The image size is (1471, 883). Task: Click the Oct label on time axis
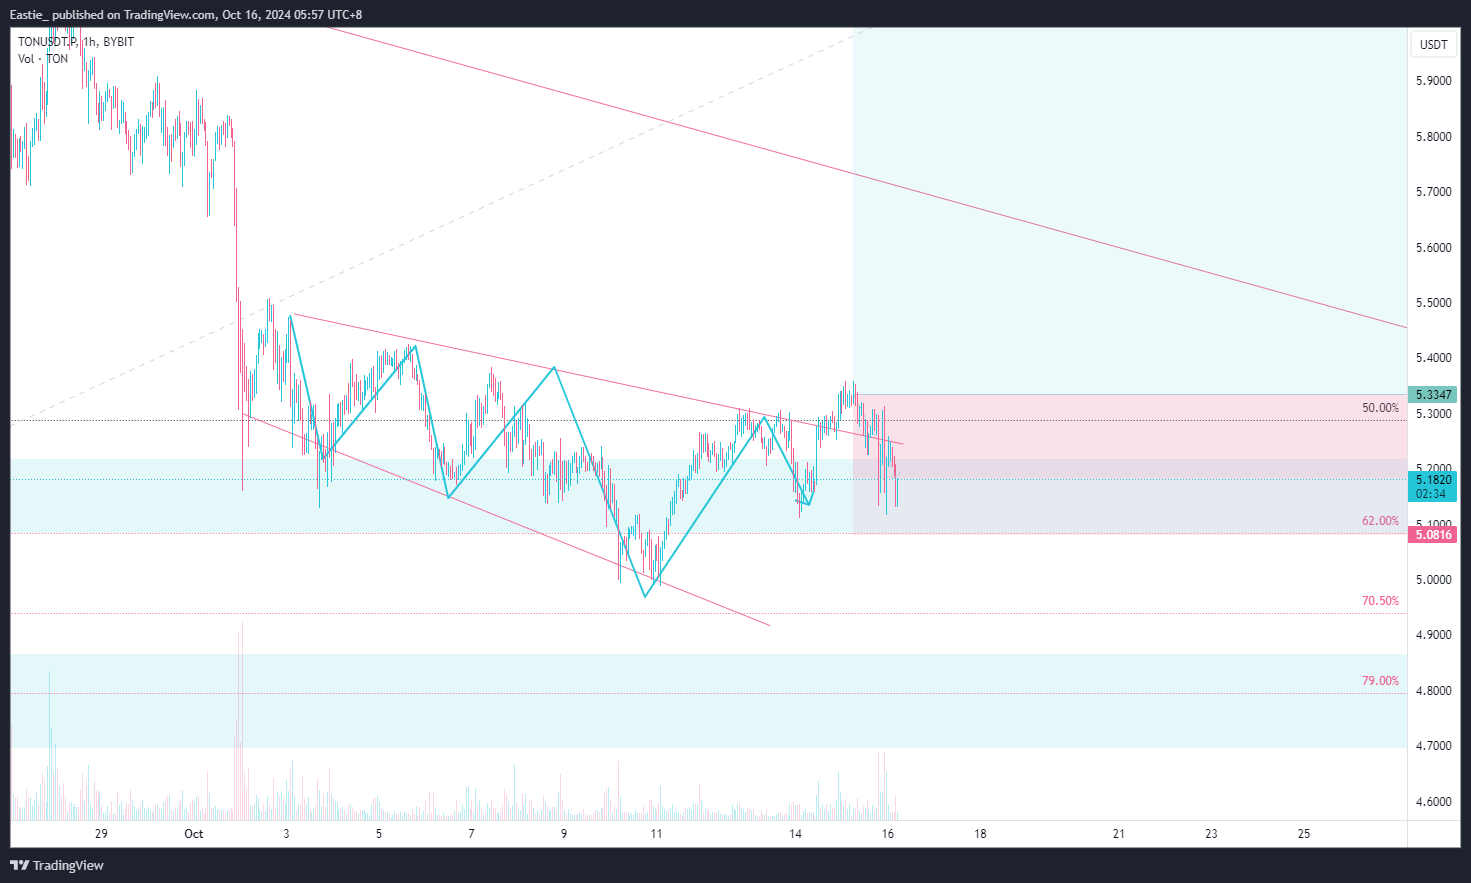pyautogui.click(x=194, y=834)
